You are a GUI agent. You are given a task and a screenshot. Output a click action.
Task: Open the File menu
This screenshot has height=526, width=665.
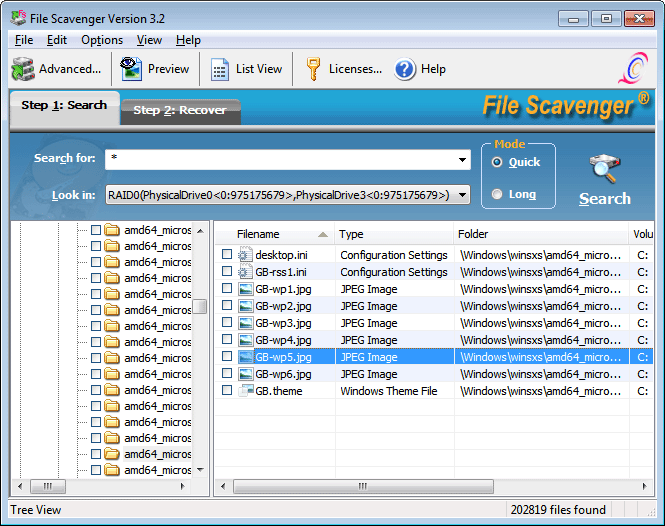(24, 40)
